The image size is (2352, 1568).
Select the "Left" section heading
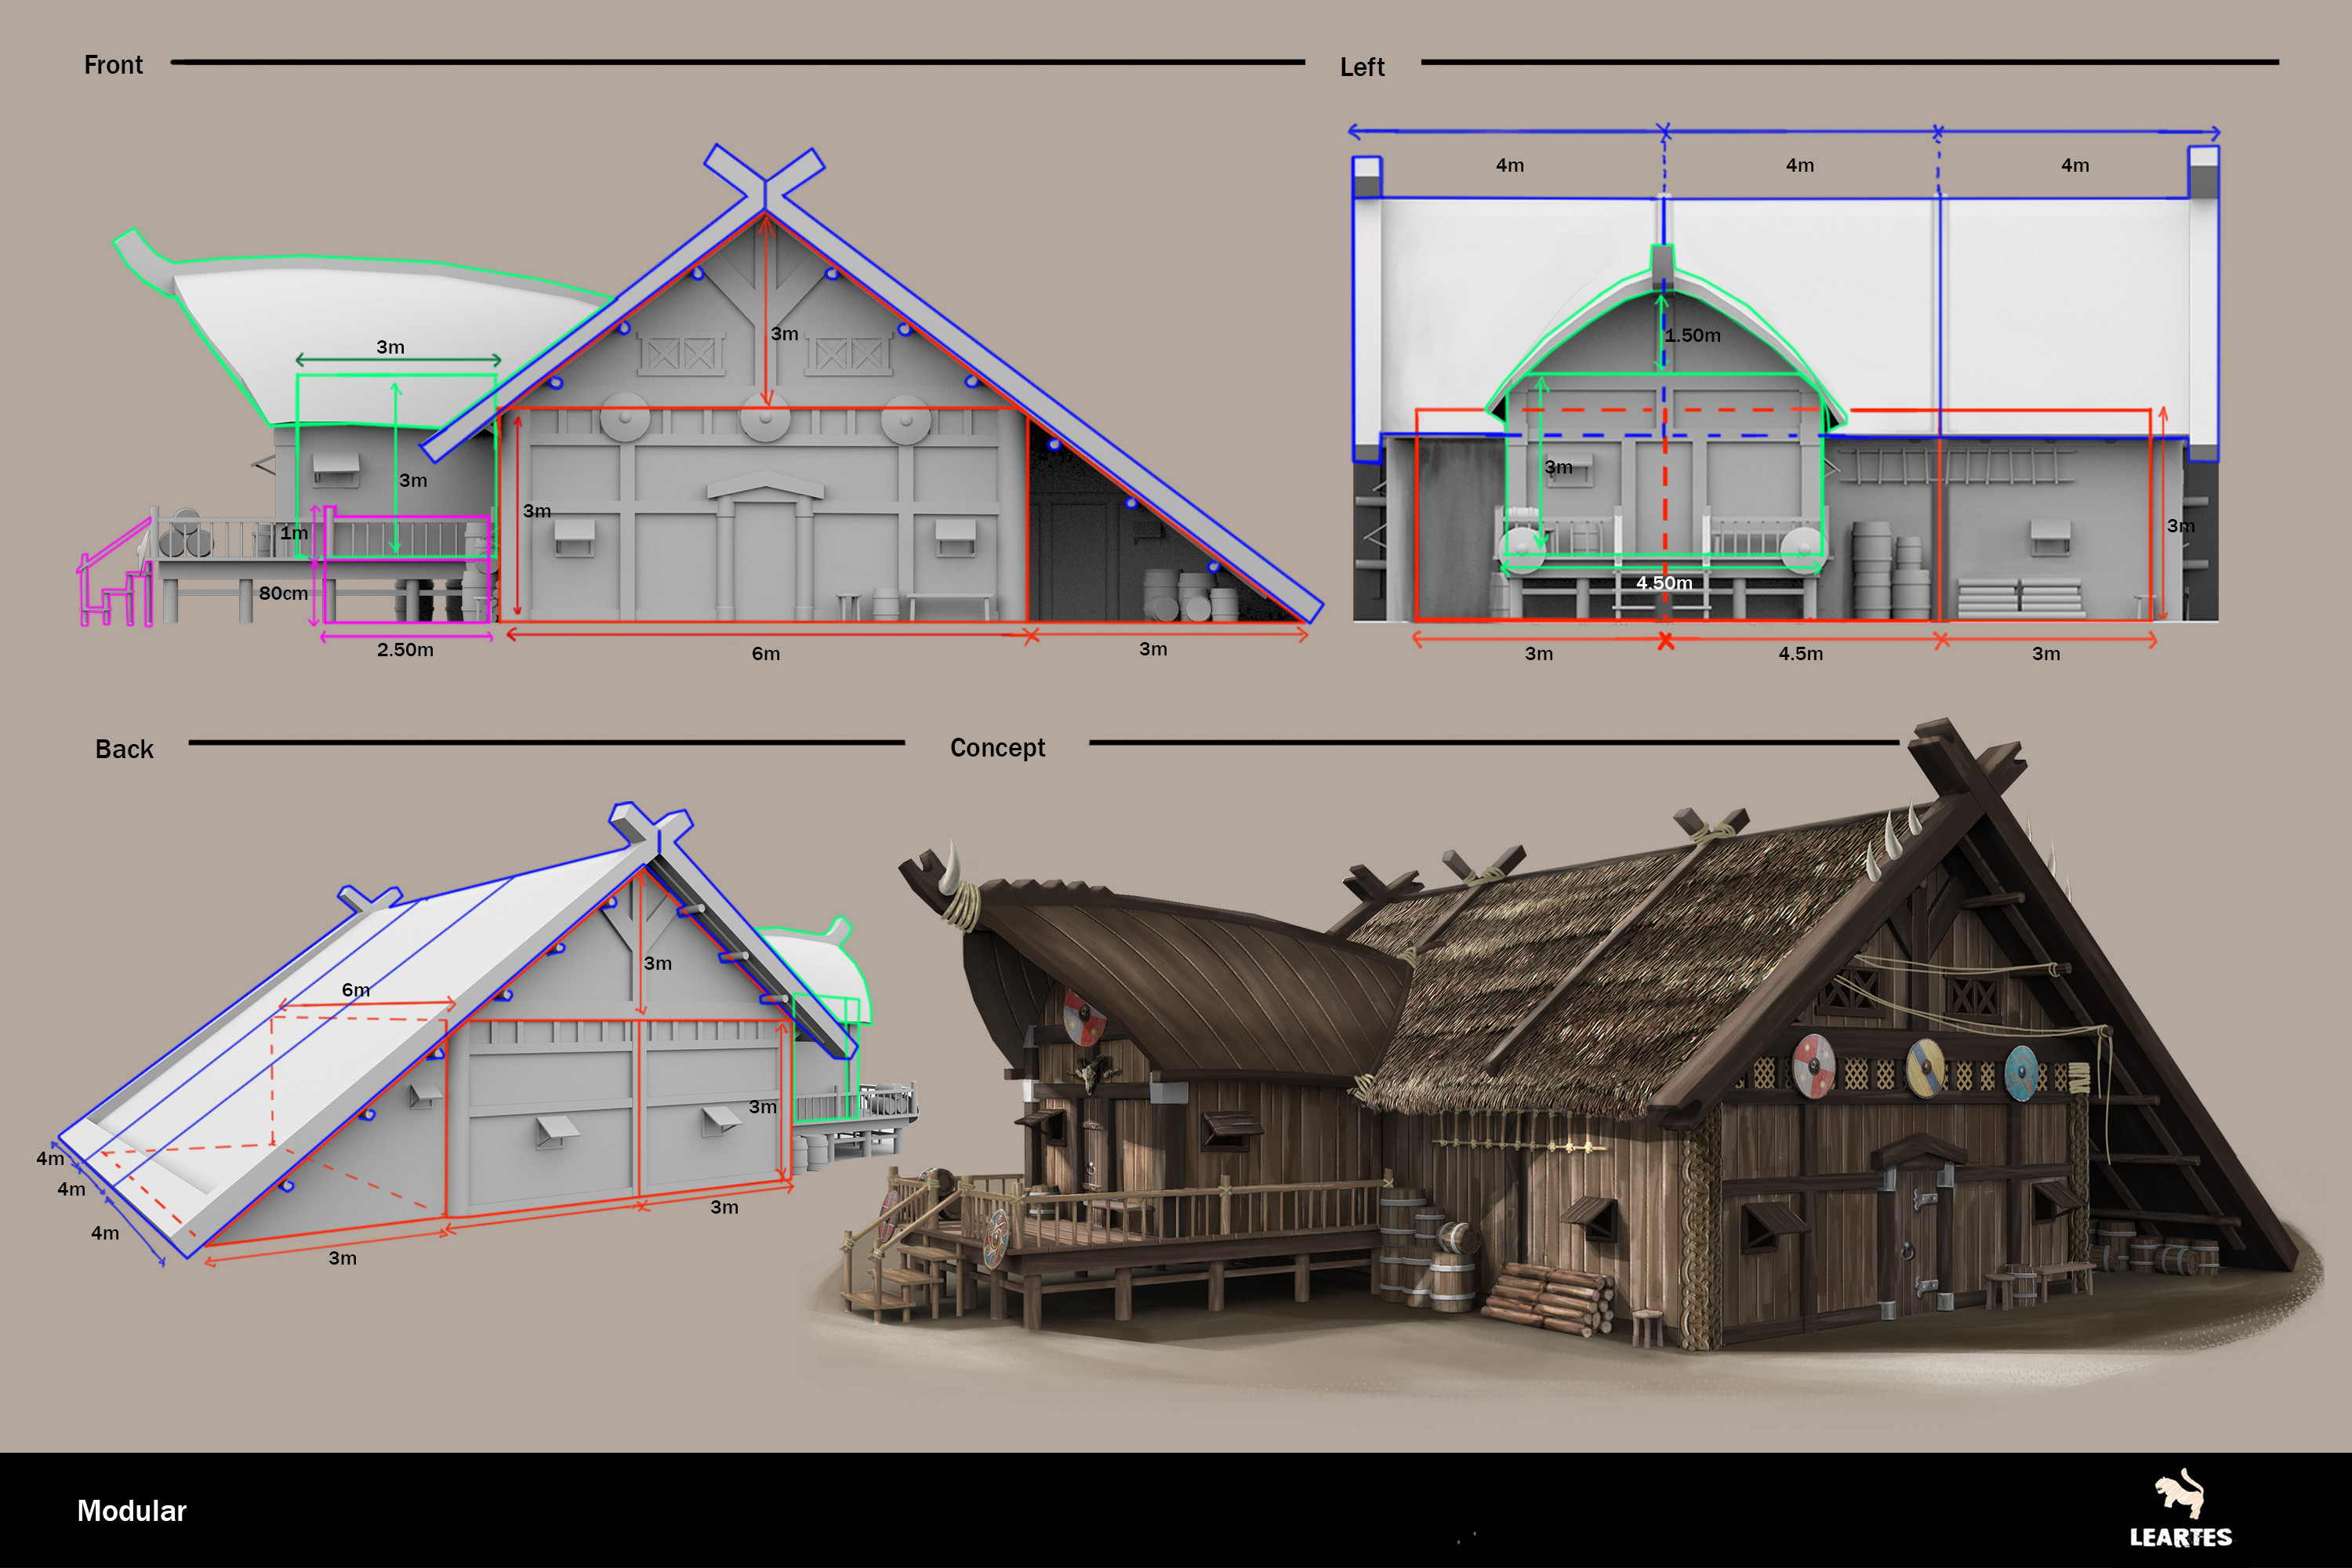1362,67
